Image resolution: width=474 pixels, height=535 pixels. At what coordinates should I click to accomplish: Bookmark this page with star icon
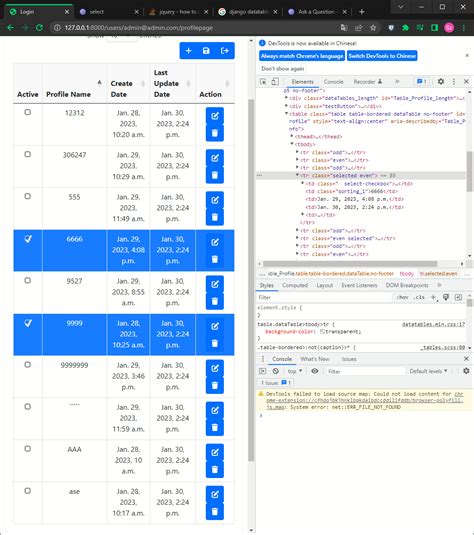(373, 28)
